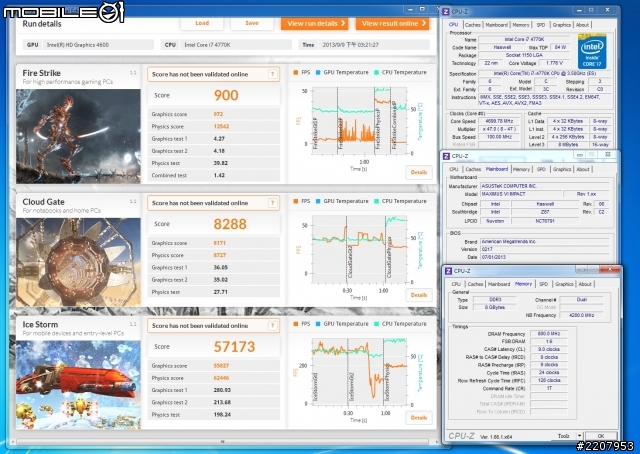Click the FPS legend swatch in the Fire Strike graph

tap(296, 72)
